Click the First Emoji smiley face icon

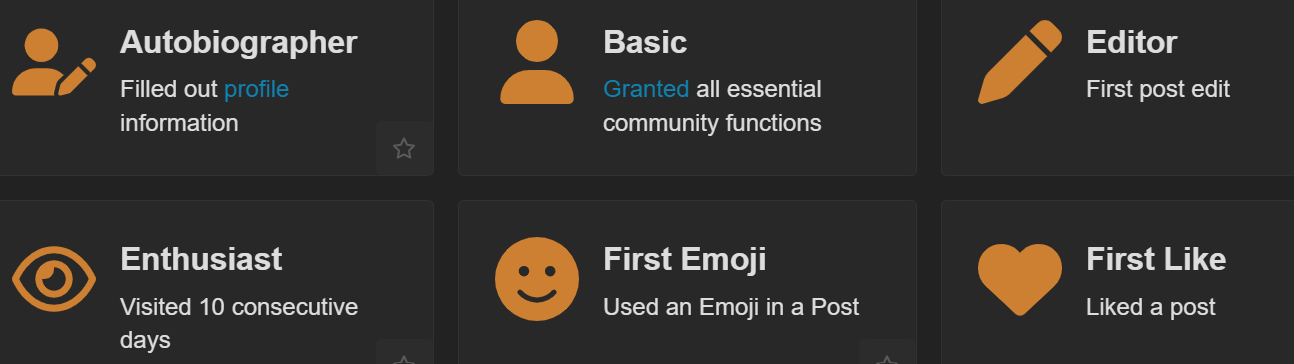537,279
